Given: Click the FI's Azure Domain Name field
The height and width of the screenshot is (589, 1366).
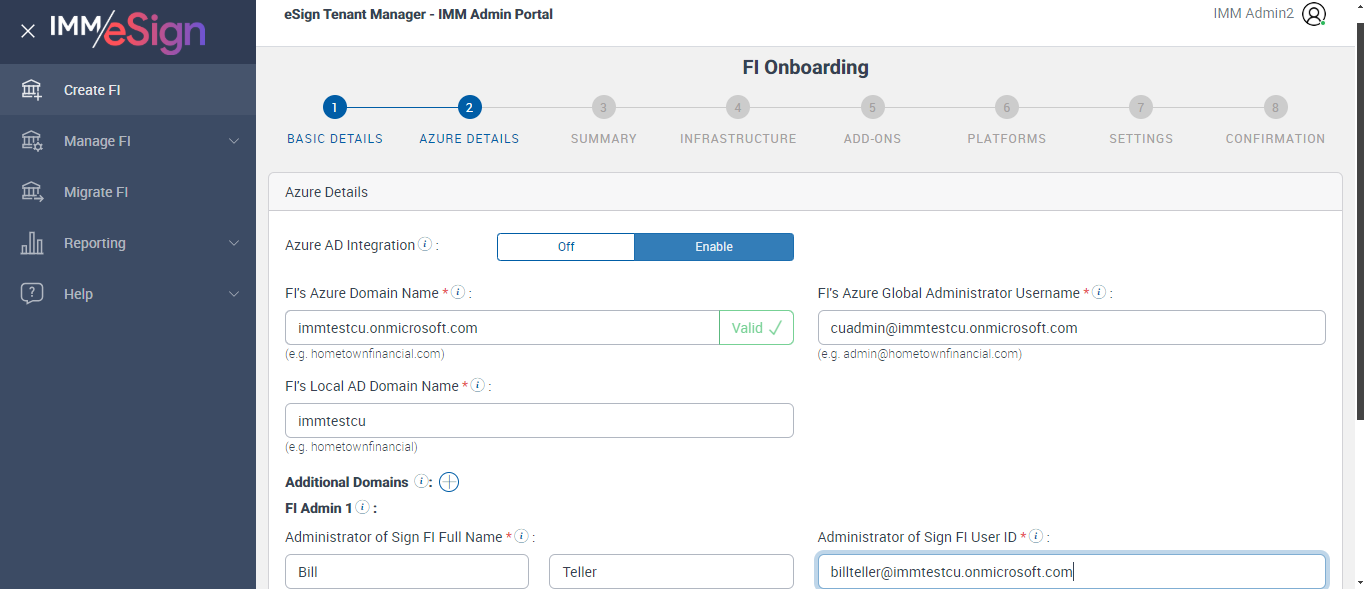Looking at the screenshot, I should click(502, 328).
